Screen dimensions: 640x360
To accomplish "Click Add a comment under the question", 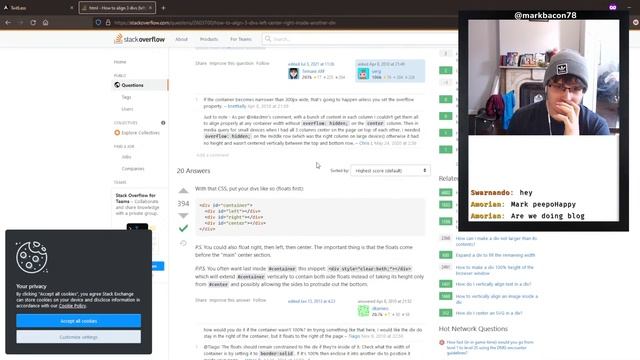I will 212,155.
